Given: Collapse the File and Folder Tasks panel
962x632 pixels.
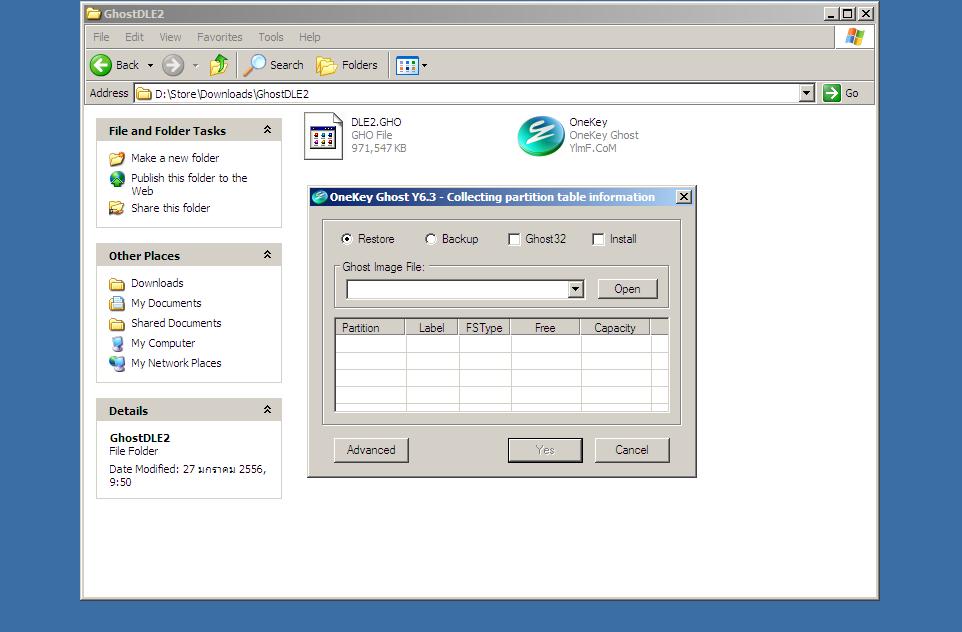Looking at the screenshot, I should click(267, 129).
